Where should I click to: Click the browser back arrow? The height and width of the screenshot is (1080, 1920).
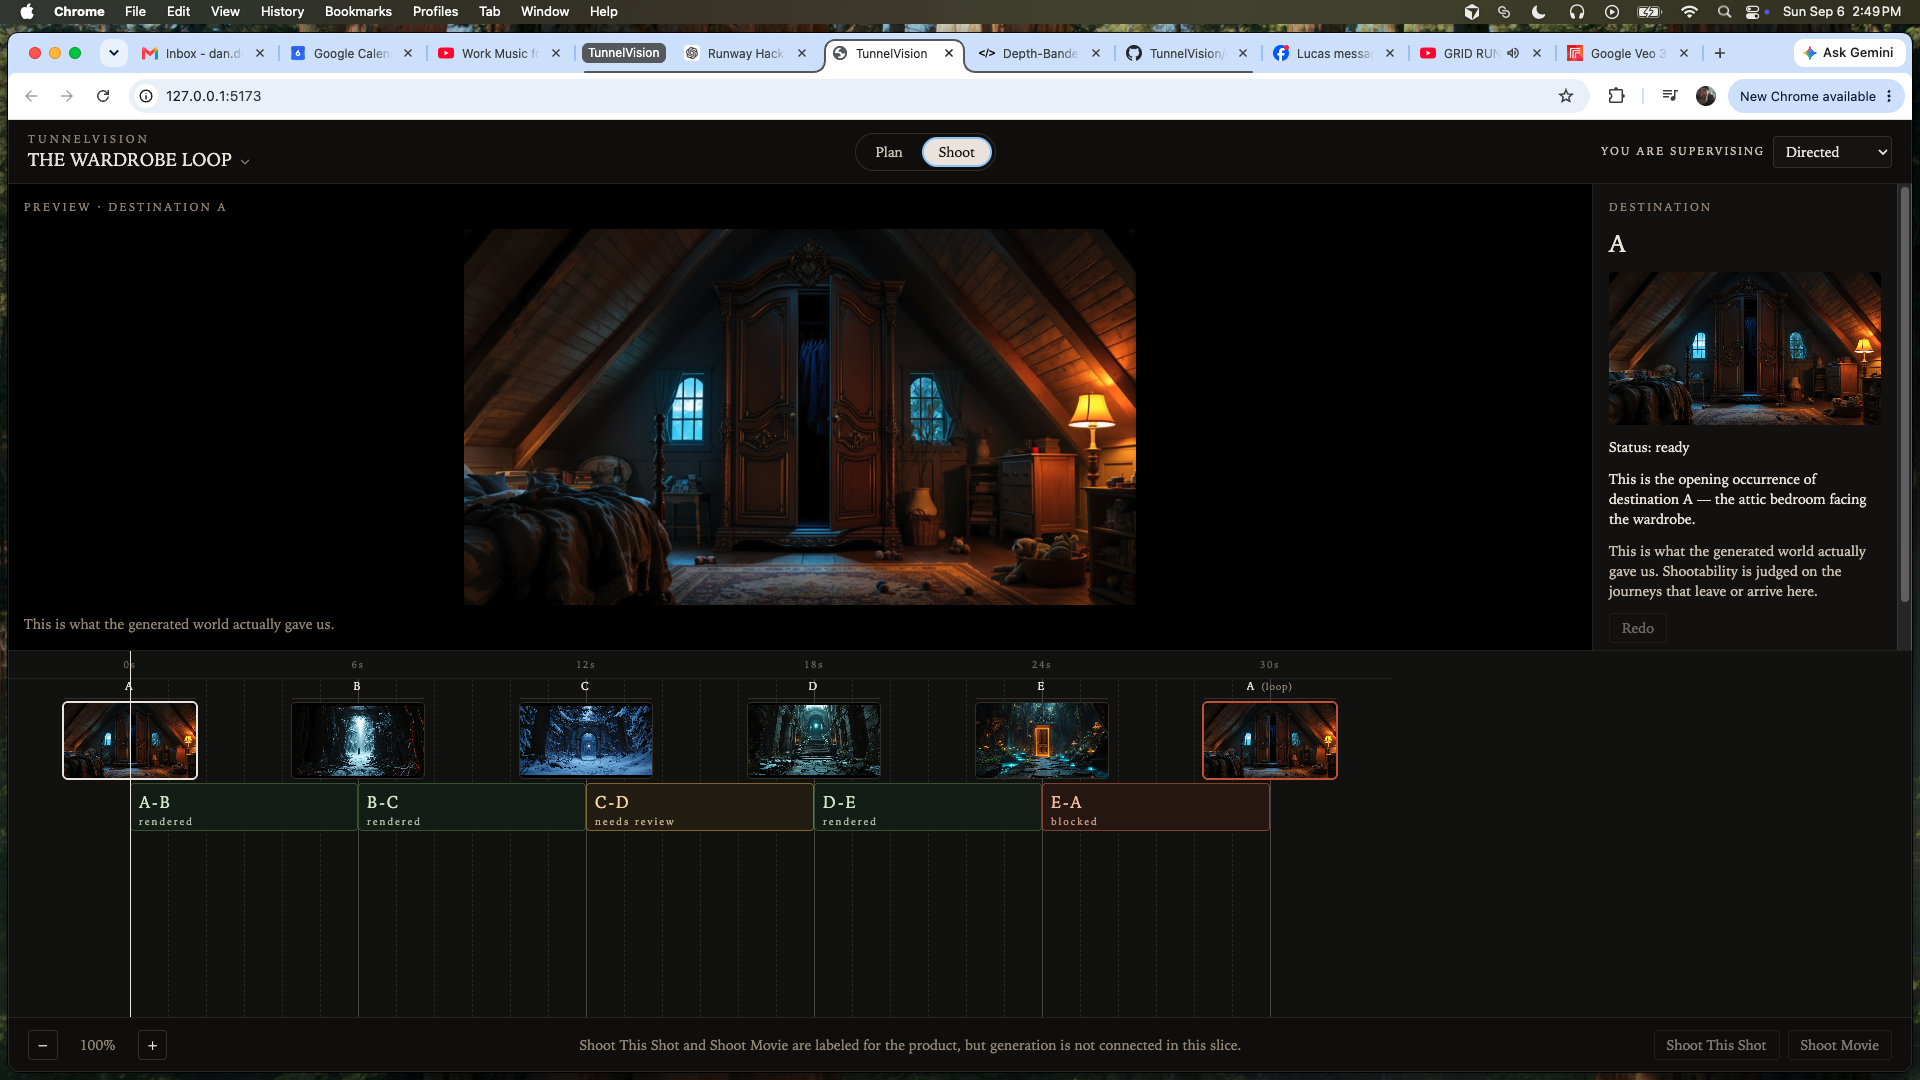click(x=31, y=96)
